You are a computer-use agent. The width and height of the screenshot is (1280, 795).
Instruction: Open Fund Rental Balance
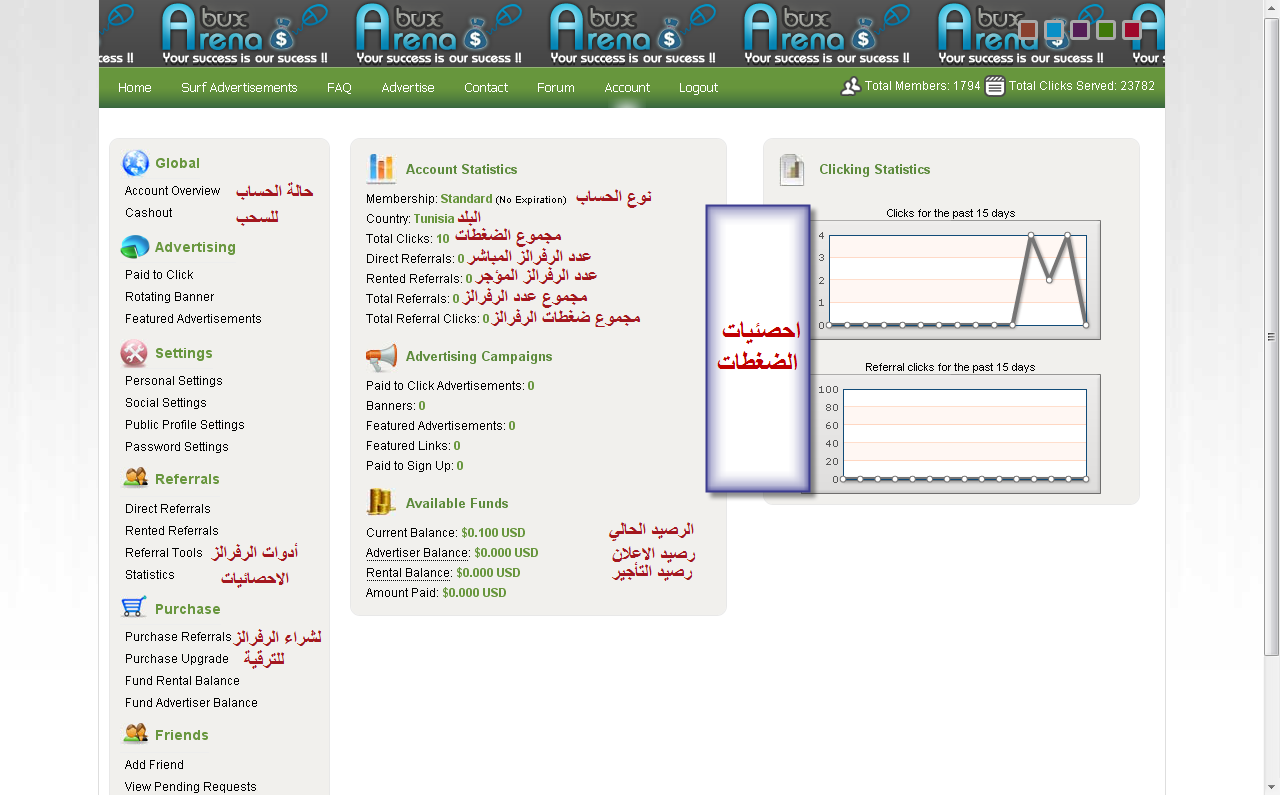[x=182, y=681]
